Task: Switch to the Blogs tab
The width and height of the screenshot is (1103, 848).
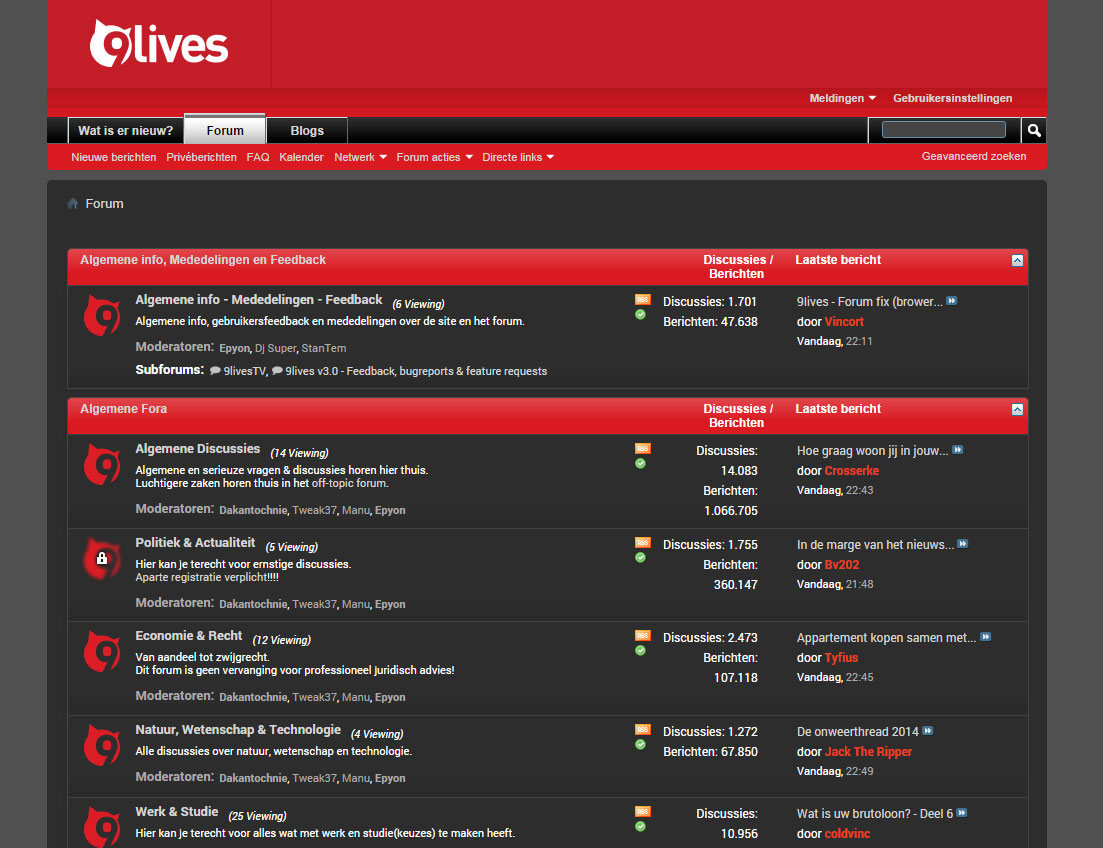Action: [x=306, y=130]
